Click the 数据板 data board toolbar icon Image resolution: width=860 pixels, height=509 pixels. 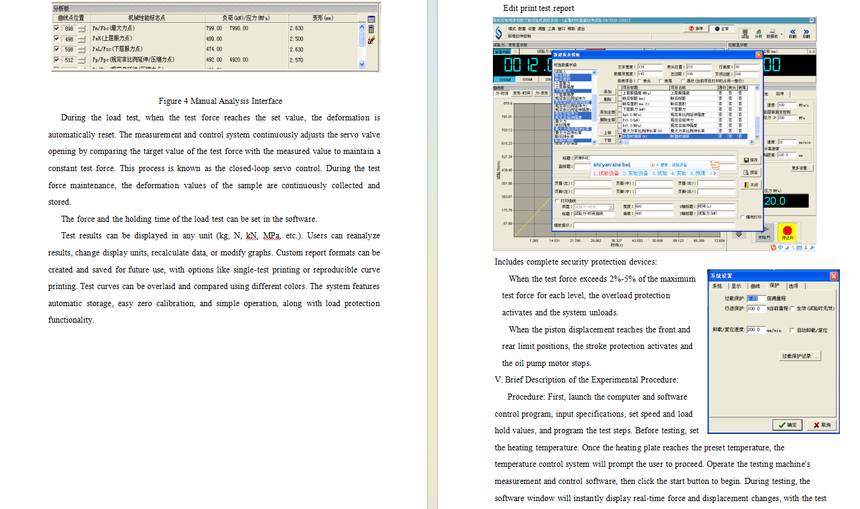pyautogui.click(x=772, y=34)
